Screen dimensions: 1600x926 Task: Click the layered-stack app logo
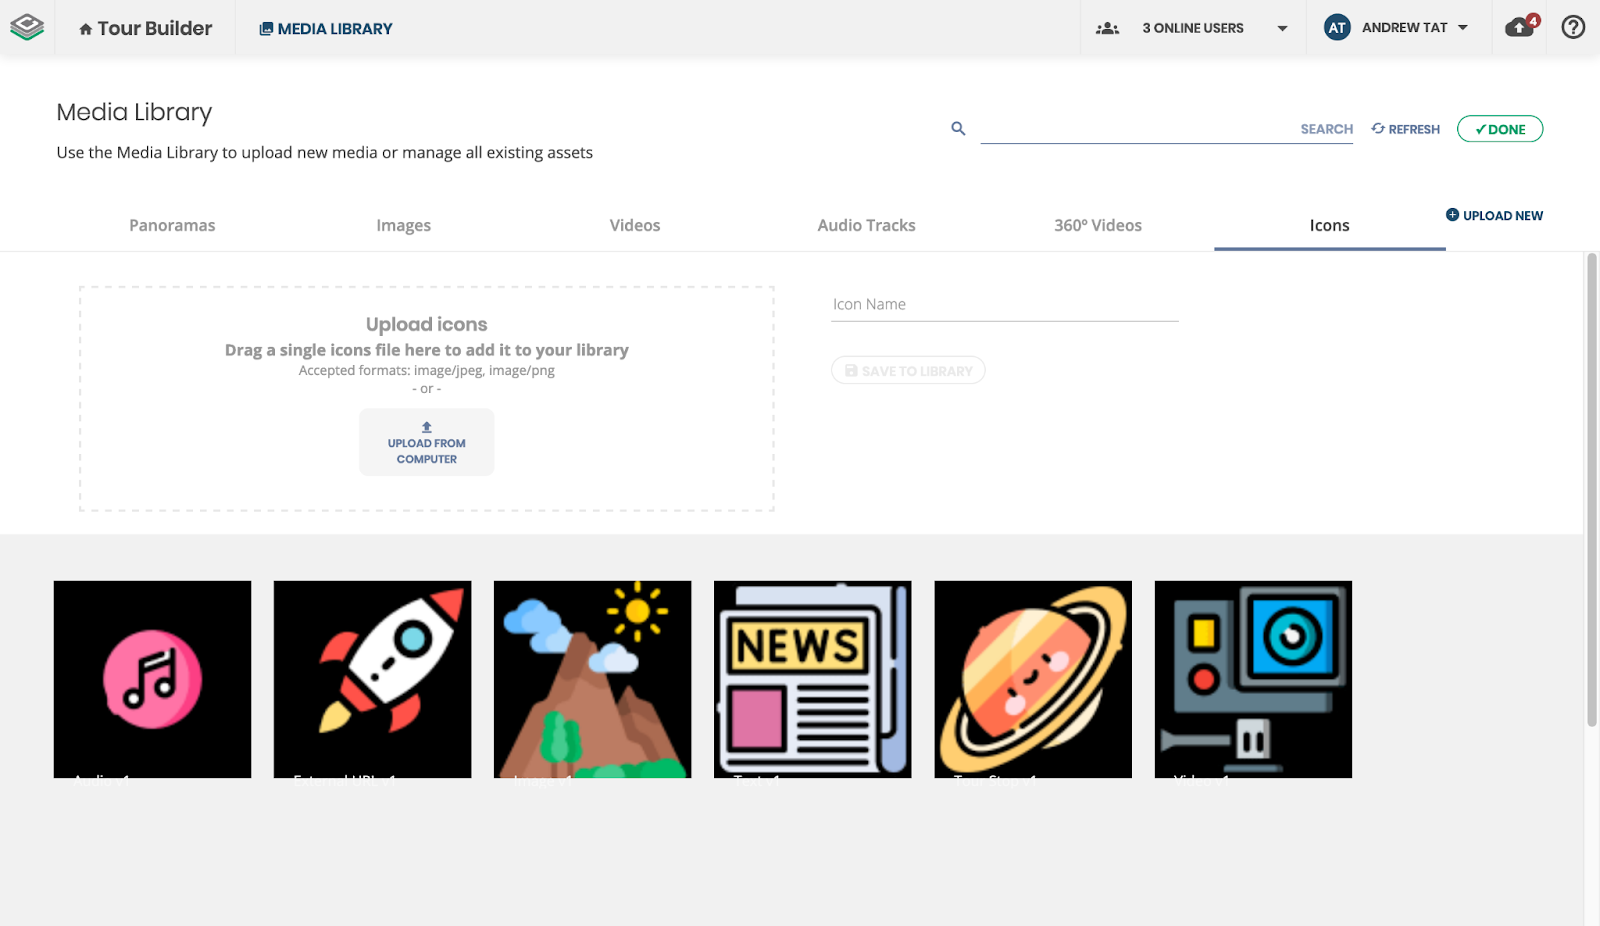click(x=27, y=27)
